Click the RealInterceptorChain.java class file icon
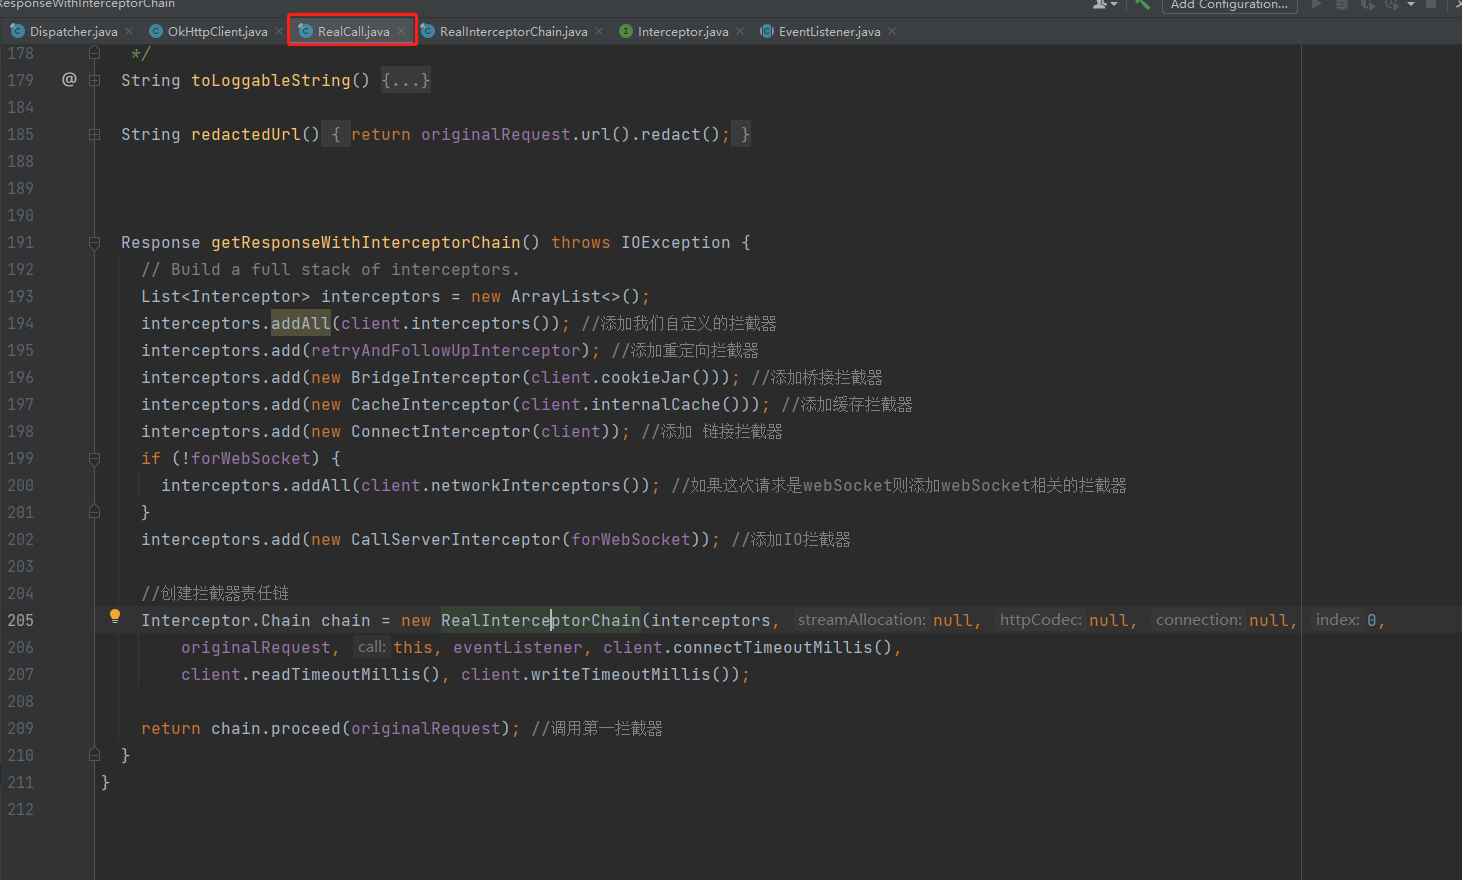 click(428, 31)
